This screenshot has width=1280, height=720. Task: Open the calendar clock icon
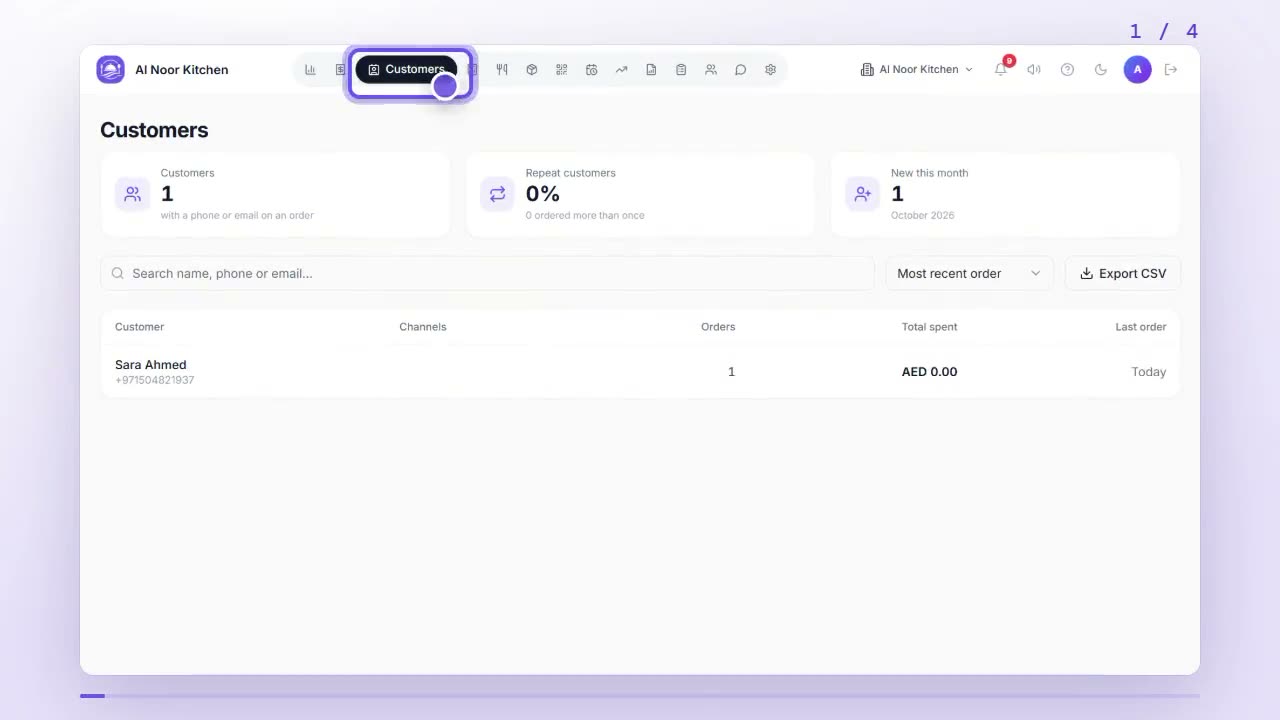[592, 70]
